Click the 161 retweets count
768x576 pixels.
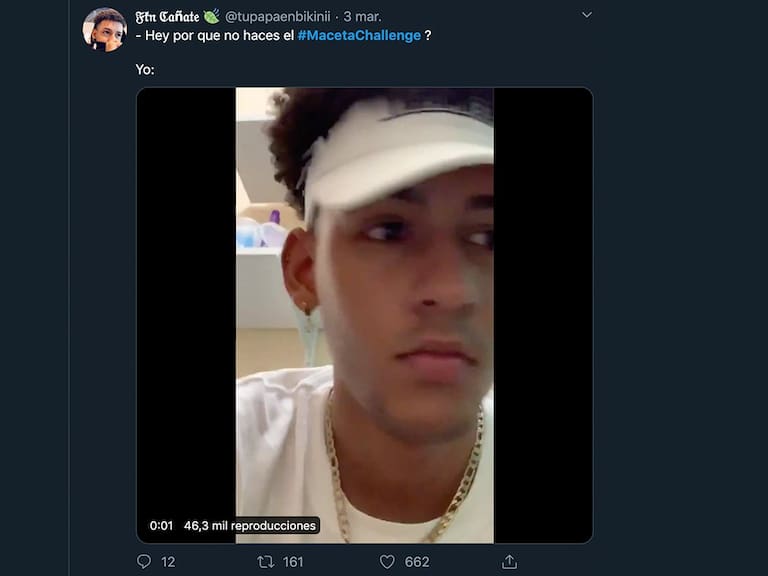coord(293,562)
